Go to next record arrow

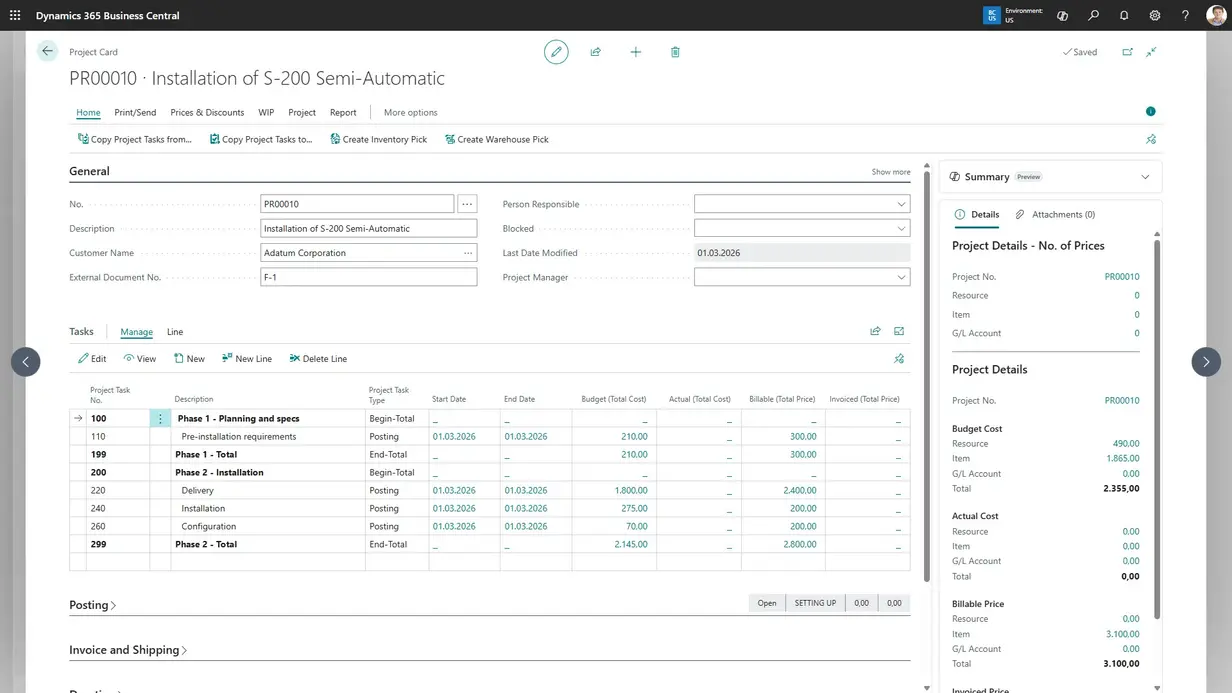click(x=1206, y=362)
